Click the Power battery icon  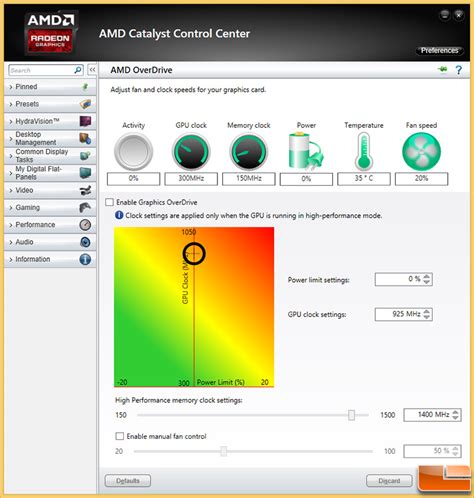pos(305,151)
